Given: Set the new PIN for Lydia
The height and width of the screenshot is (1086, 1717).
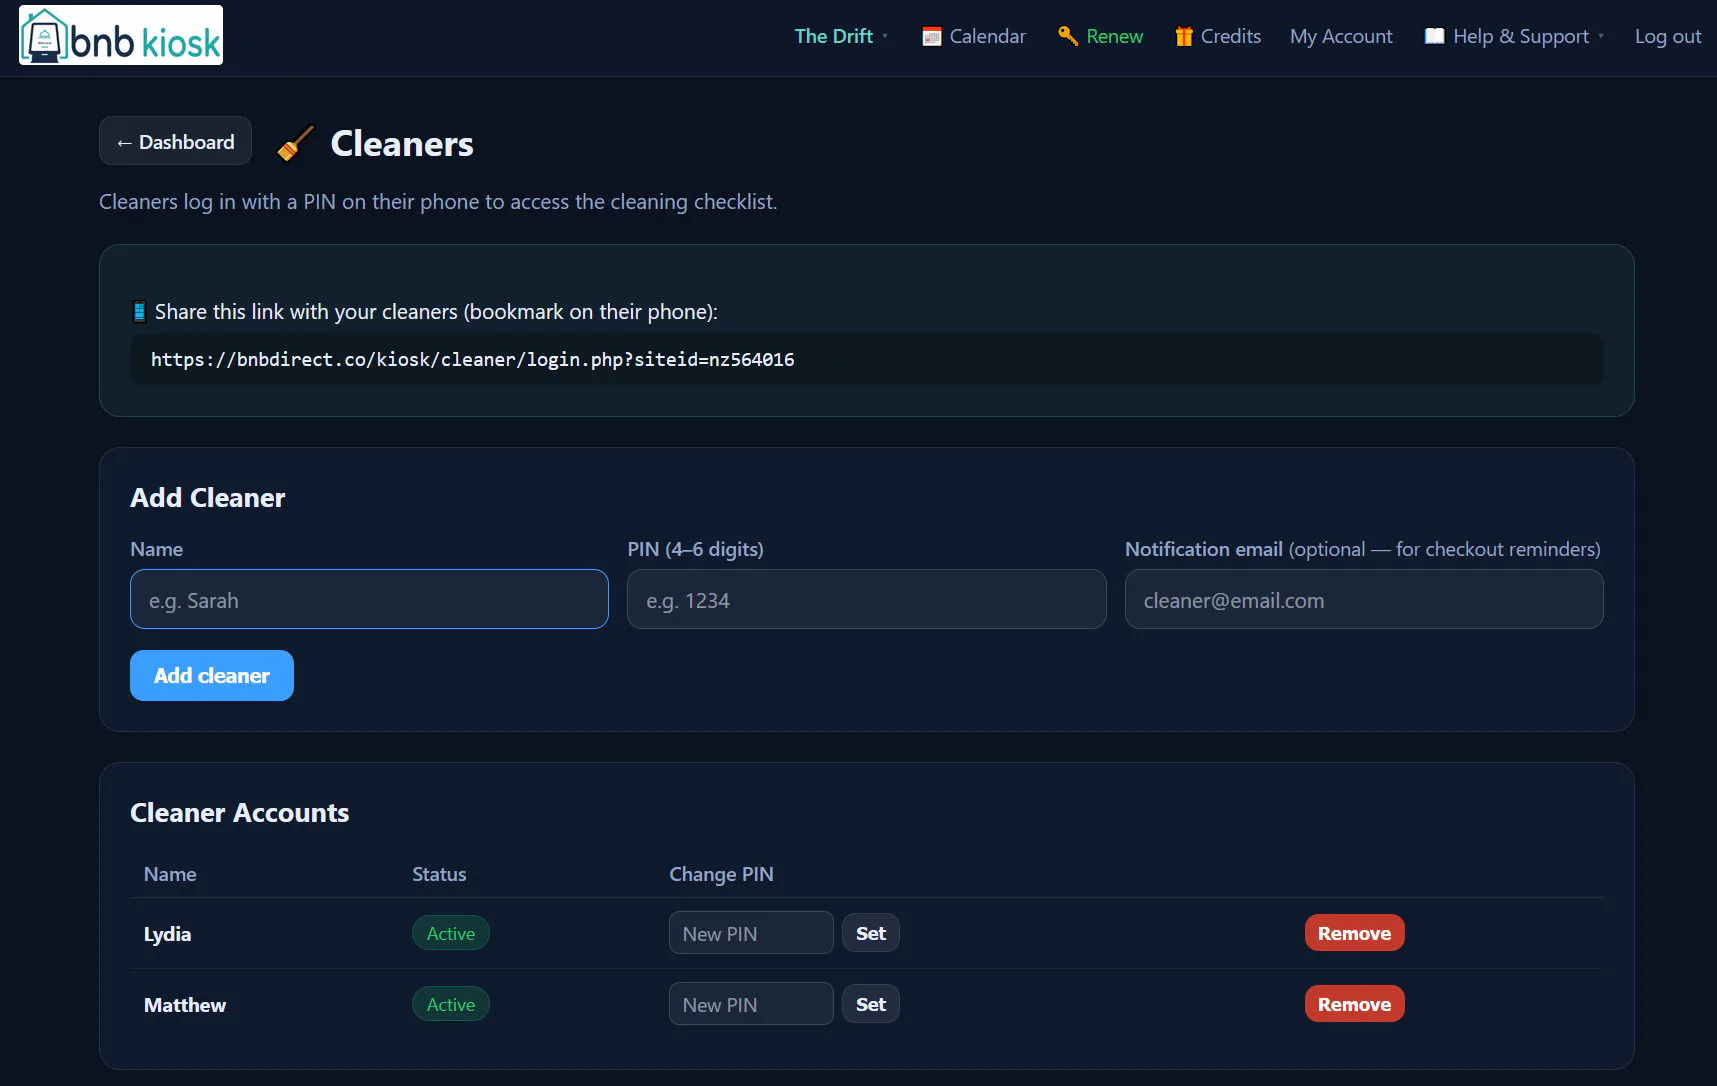Looking at the screenshot, I should [x=871, y=933].
